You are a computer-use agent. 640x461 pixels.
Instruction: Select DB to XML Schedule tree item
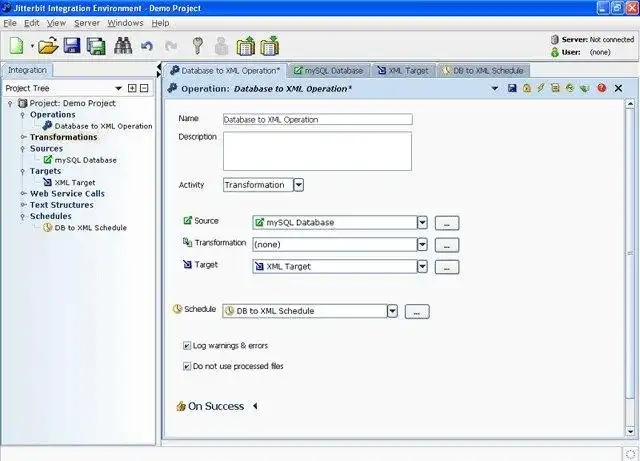pyautogui.click(x=85, y=227)
